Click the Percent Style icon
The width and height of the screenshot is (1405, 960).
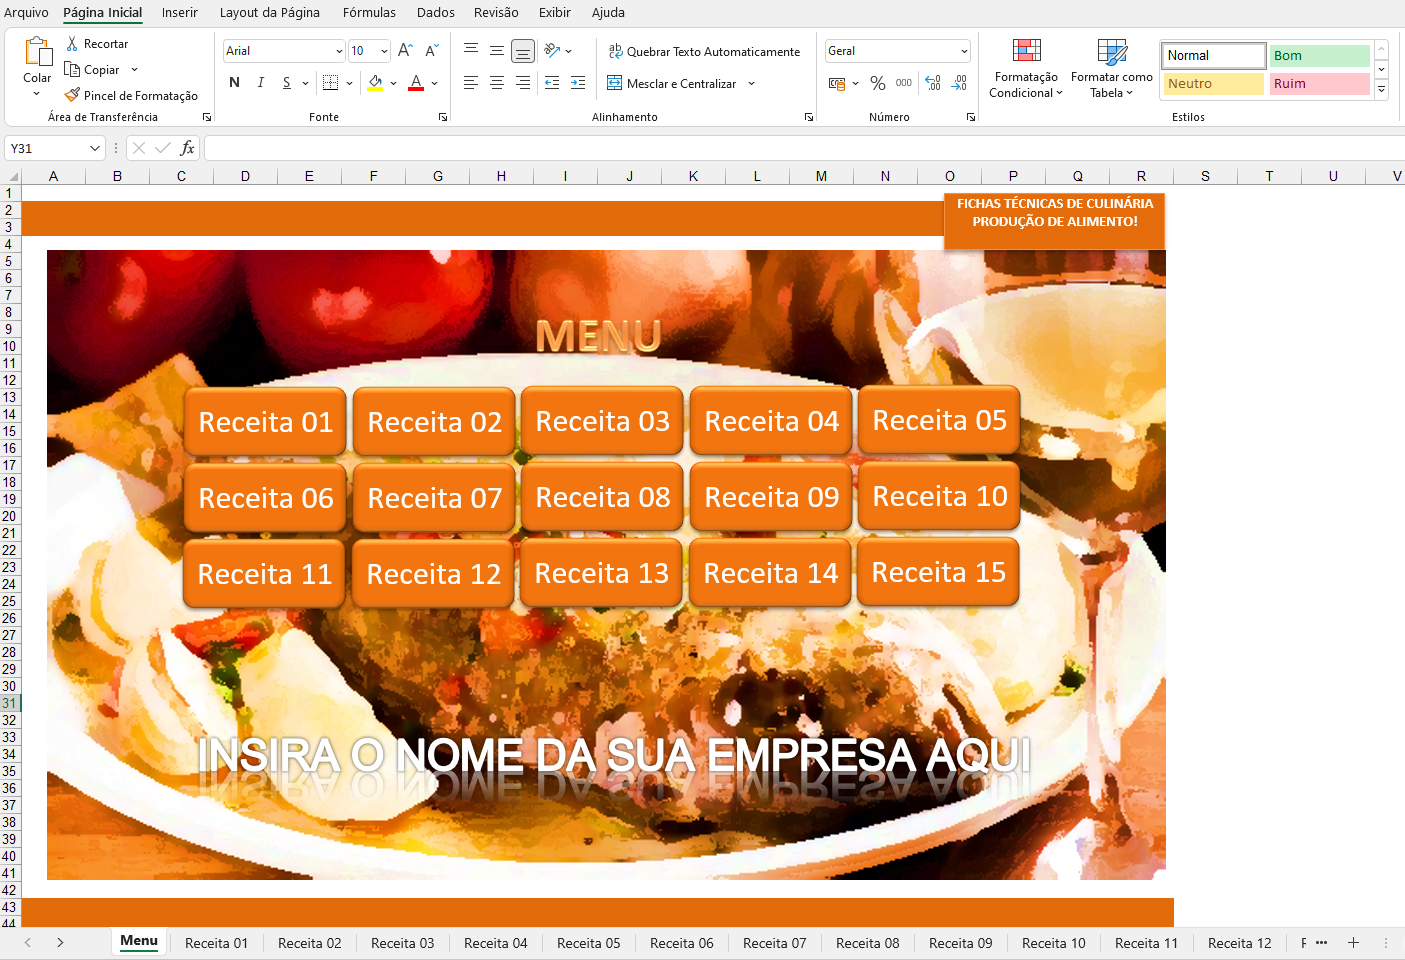point(878,84)
